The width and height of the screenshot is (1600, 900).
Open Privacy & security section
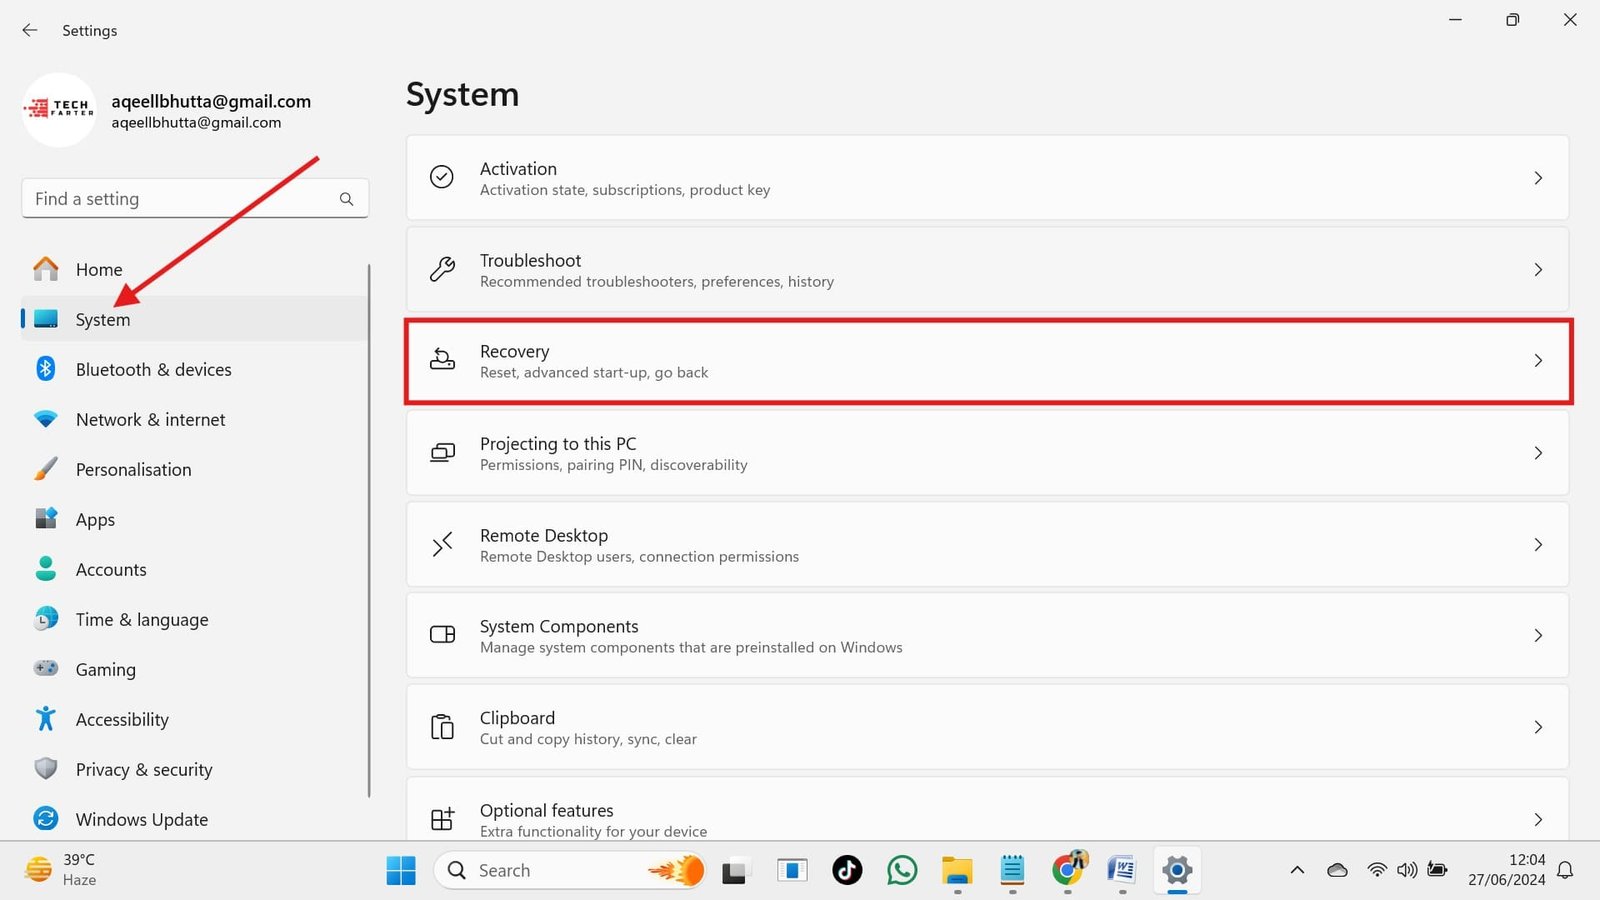coord(144,769)
